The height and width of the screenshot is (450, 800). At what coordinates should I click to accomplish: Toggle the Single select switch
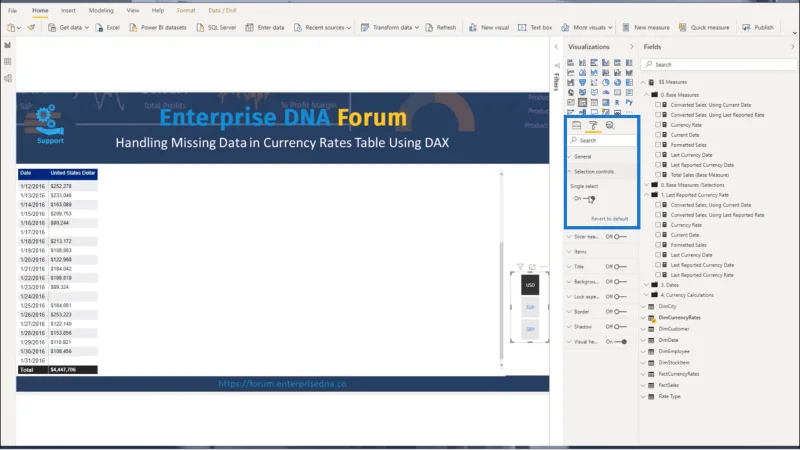click(x=589, y=198)
